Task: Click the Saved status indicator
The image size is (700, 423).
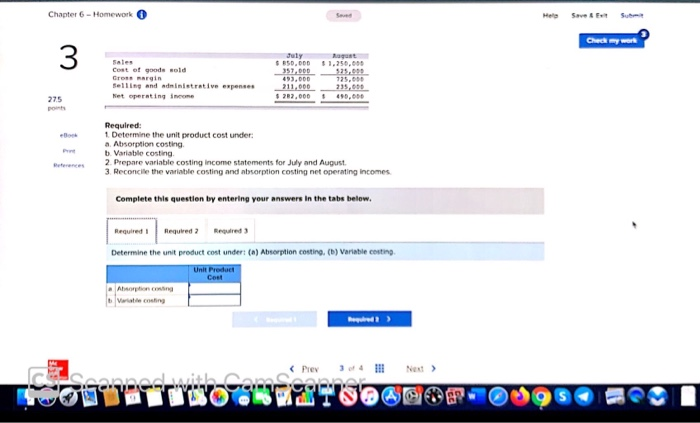Action: point(343,16)
